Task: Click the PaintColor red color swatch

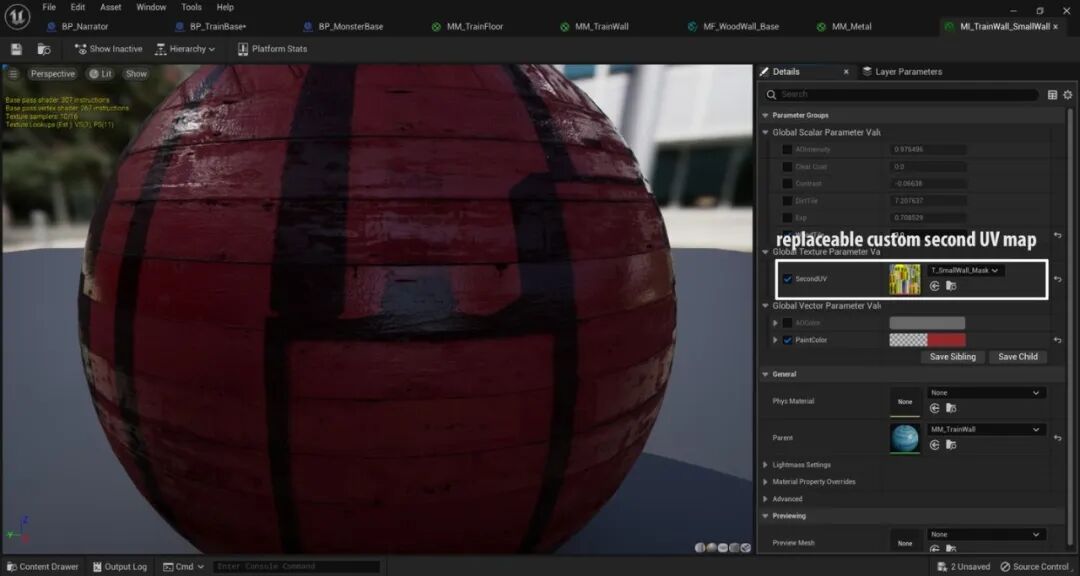Action: click(x=927, y=340)
